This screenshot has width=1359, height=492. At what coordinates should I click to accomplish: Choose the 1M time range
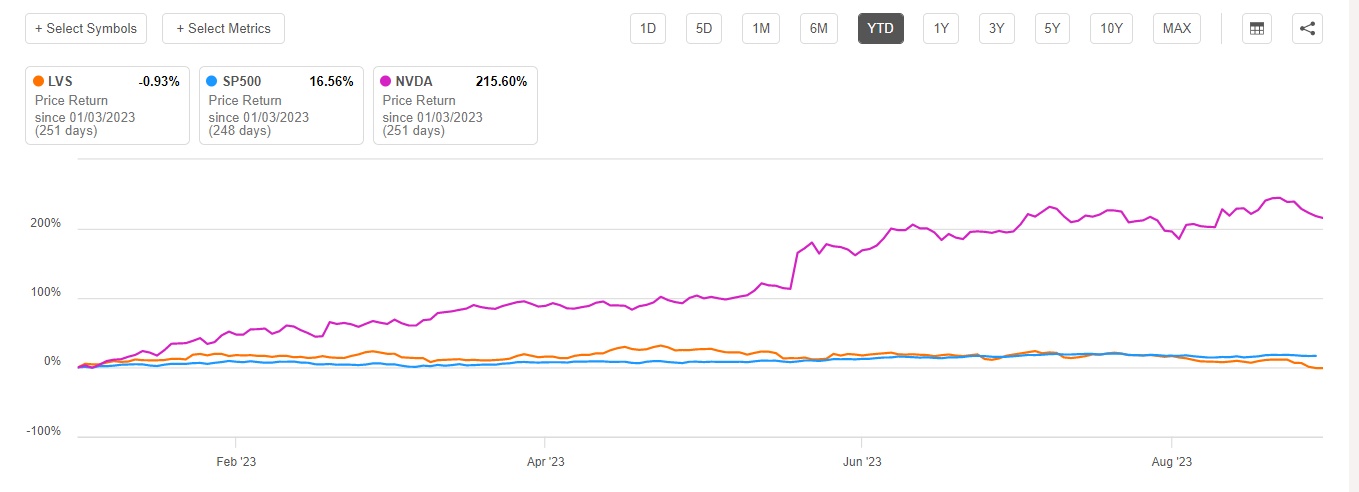pos(761,28)
